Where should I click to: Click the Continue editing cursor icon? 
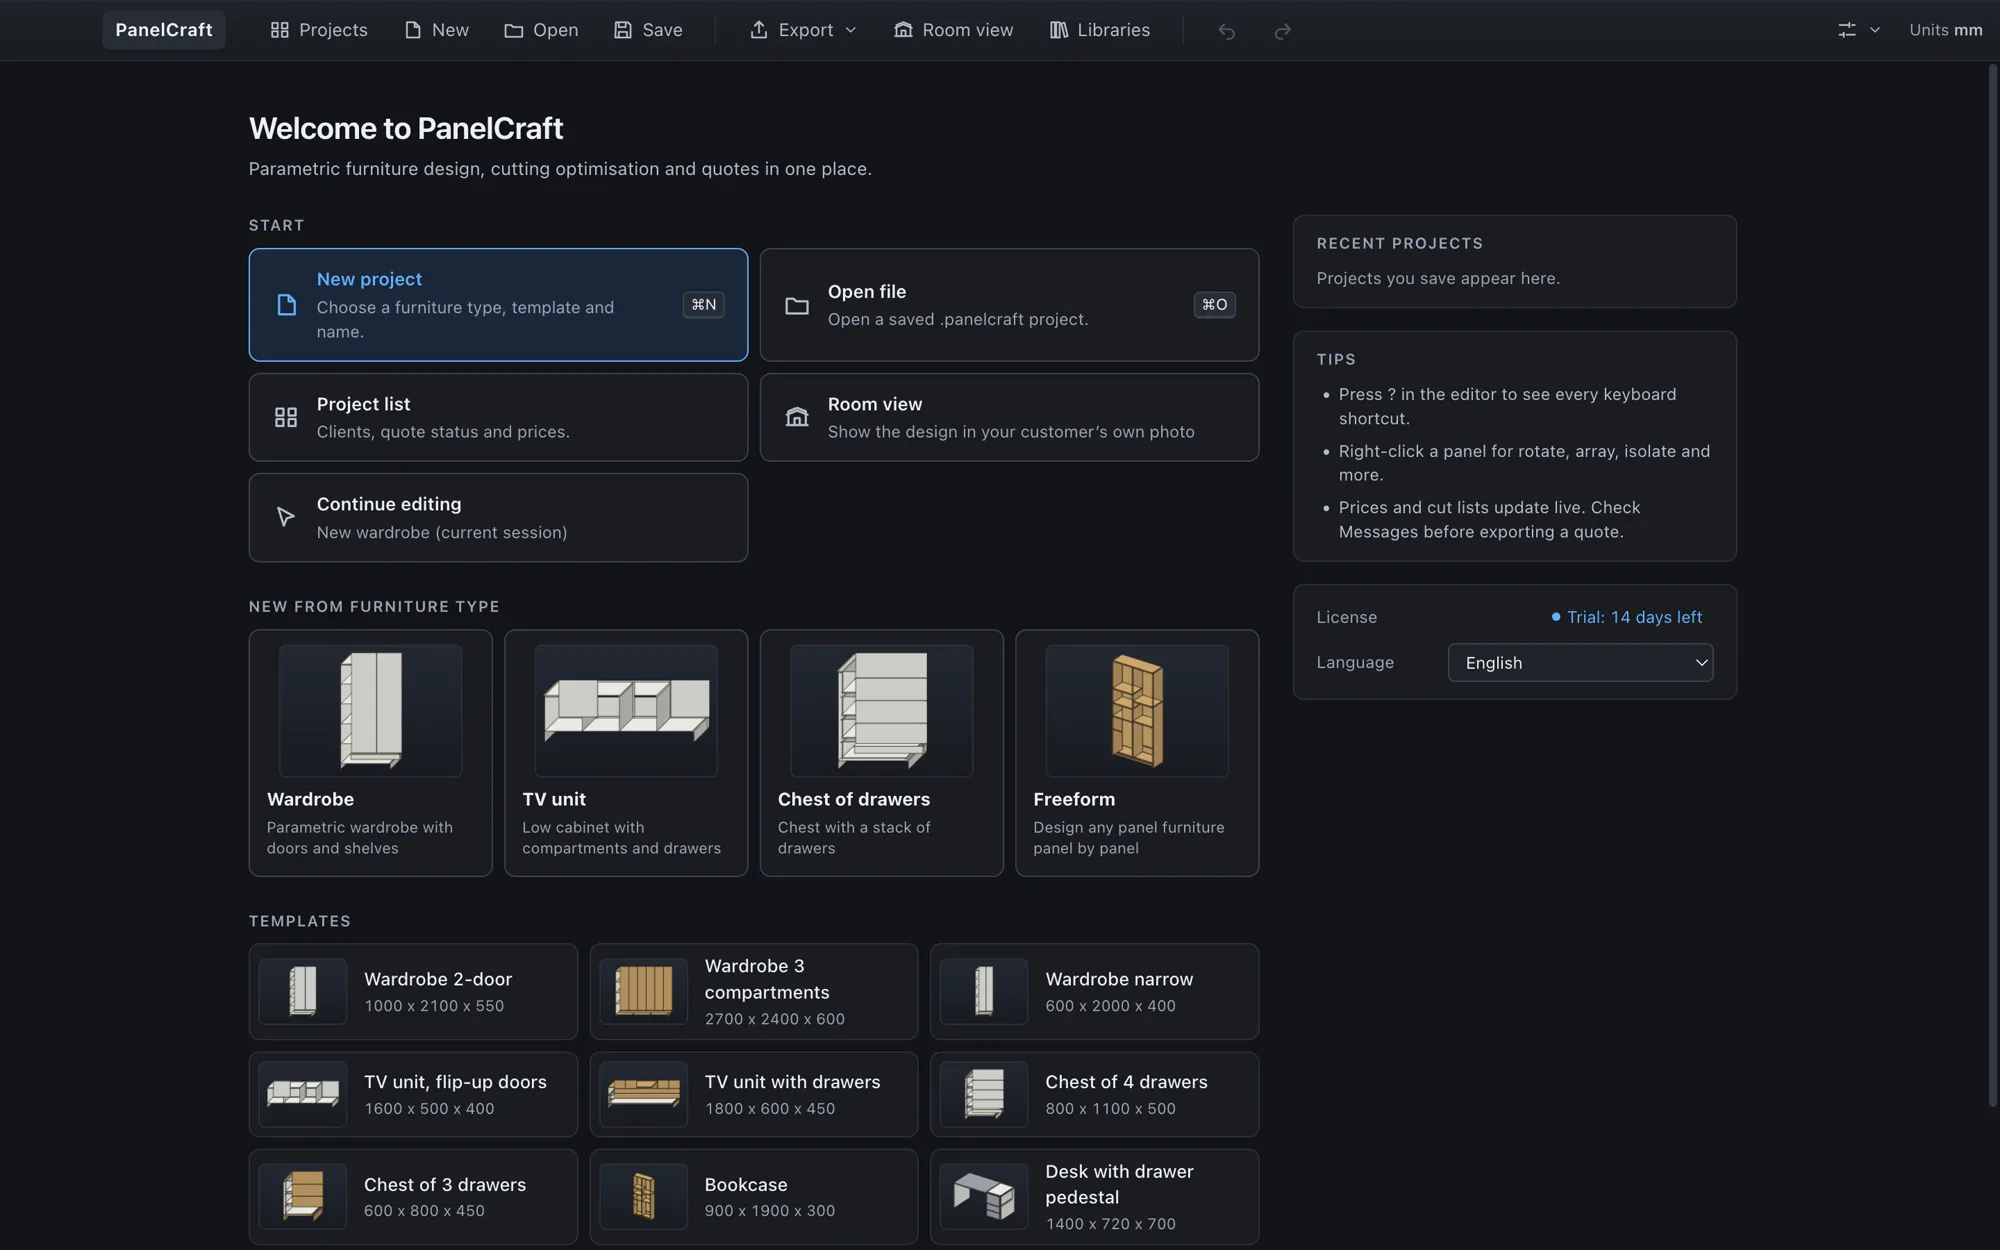tap(286, 517)
